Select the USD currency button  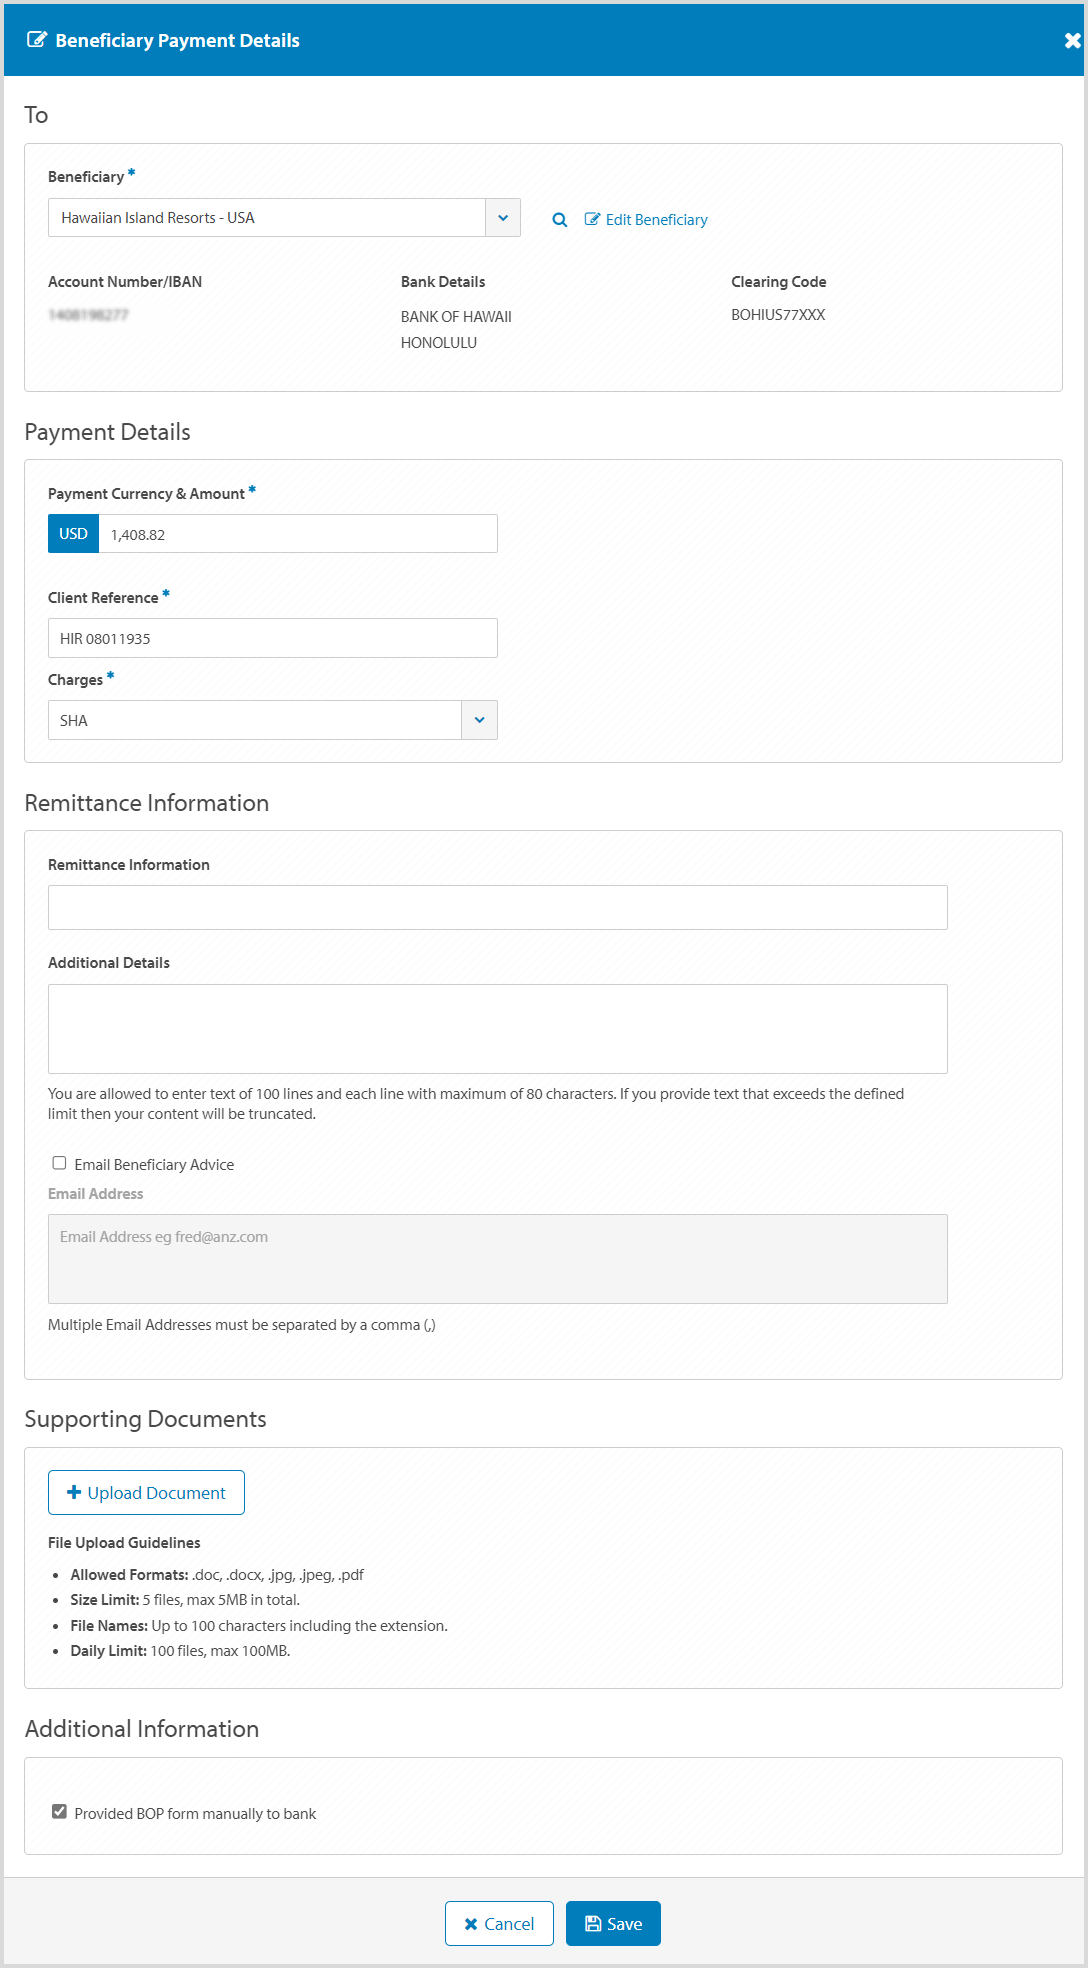[73, 534]
